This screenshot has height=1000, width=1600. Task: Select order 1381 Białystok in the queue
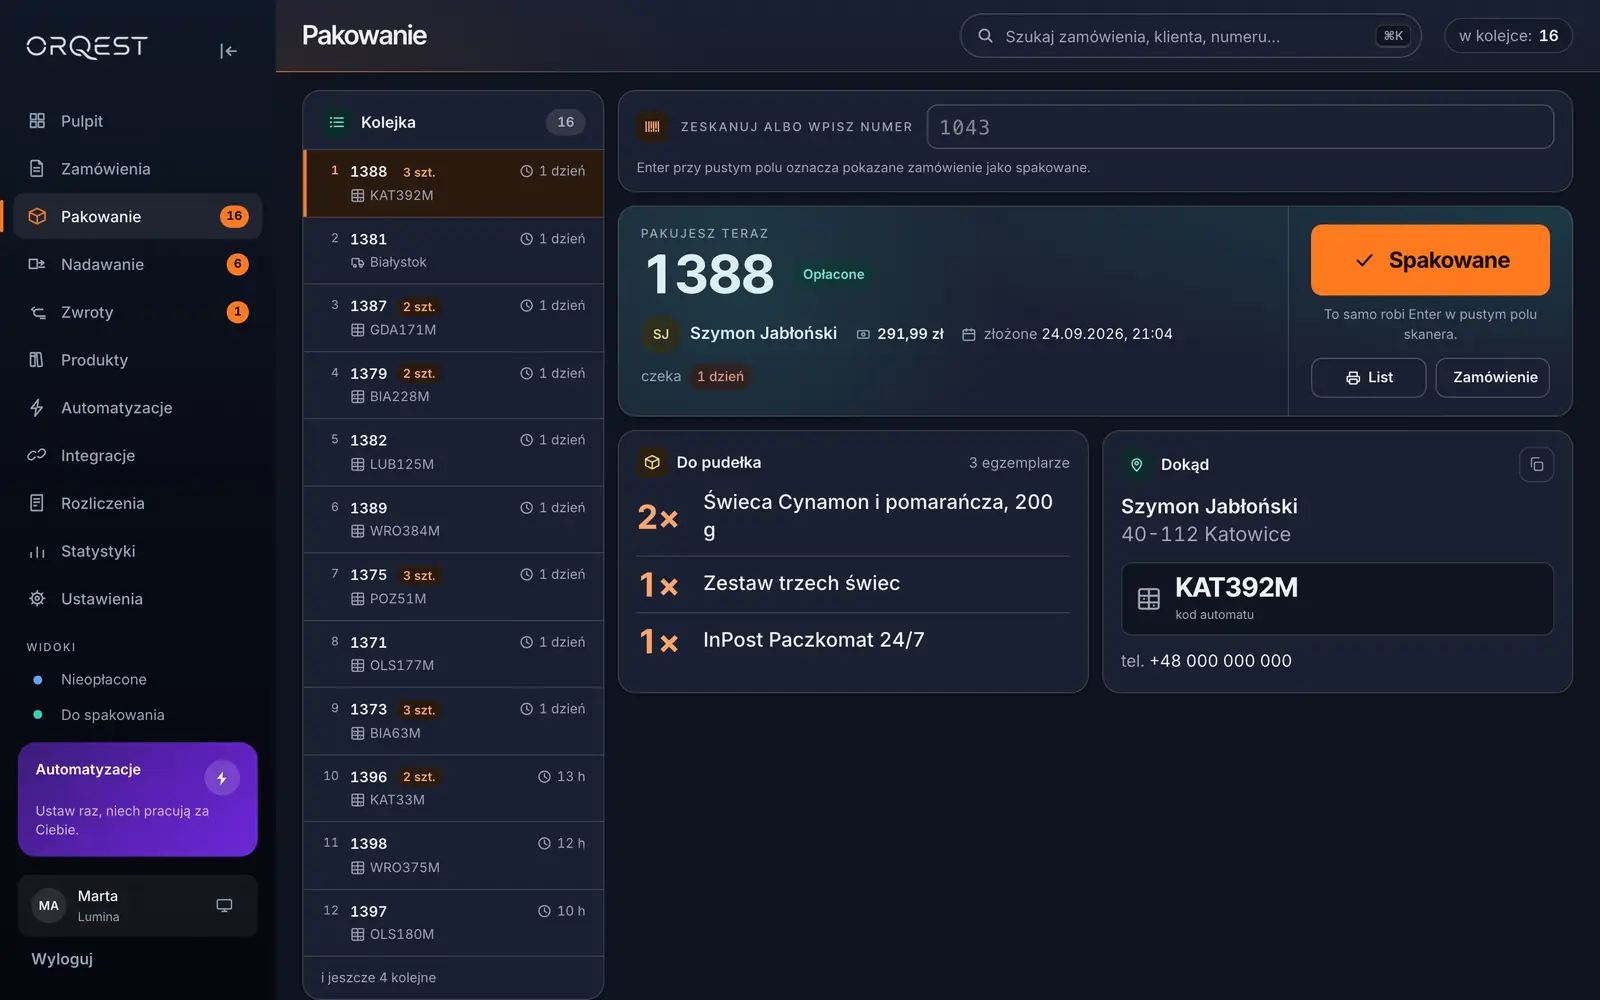tap(453, 250)
